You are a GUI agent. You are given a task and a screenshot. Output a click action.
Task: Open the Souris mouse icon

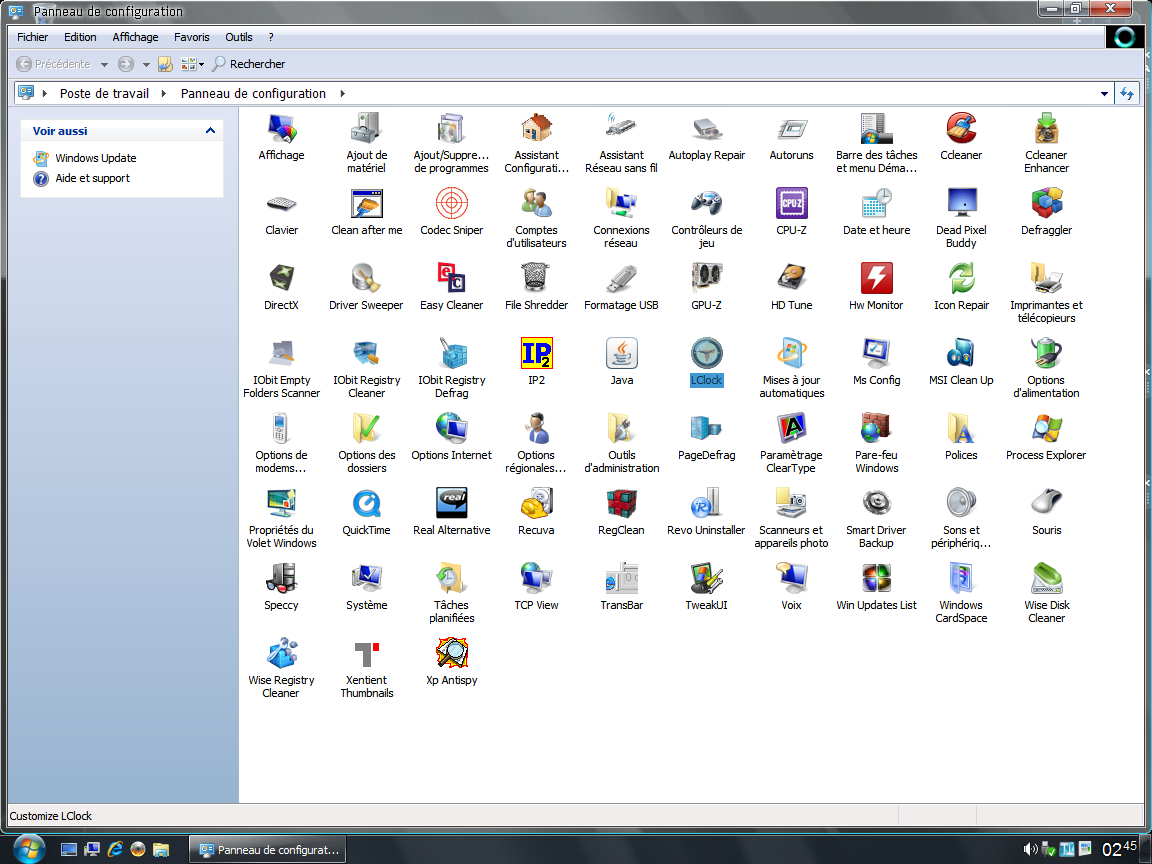pos(1046,503)
